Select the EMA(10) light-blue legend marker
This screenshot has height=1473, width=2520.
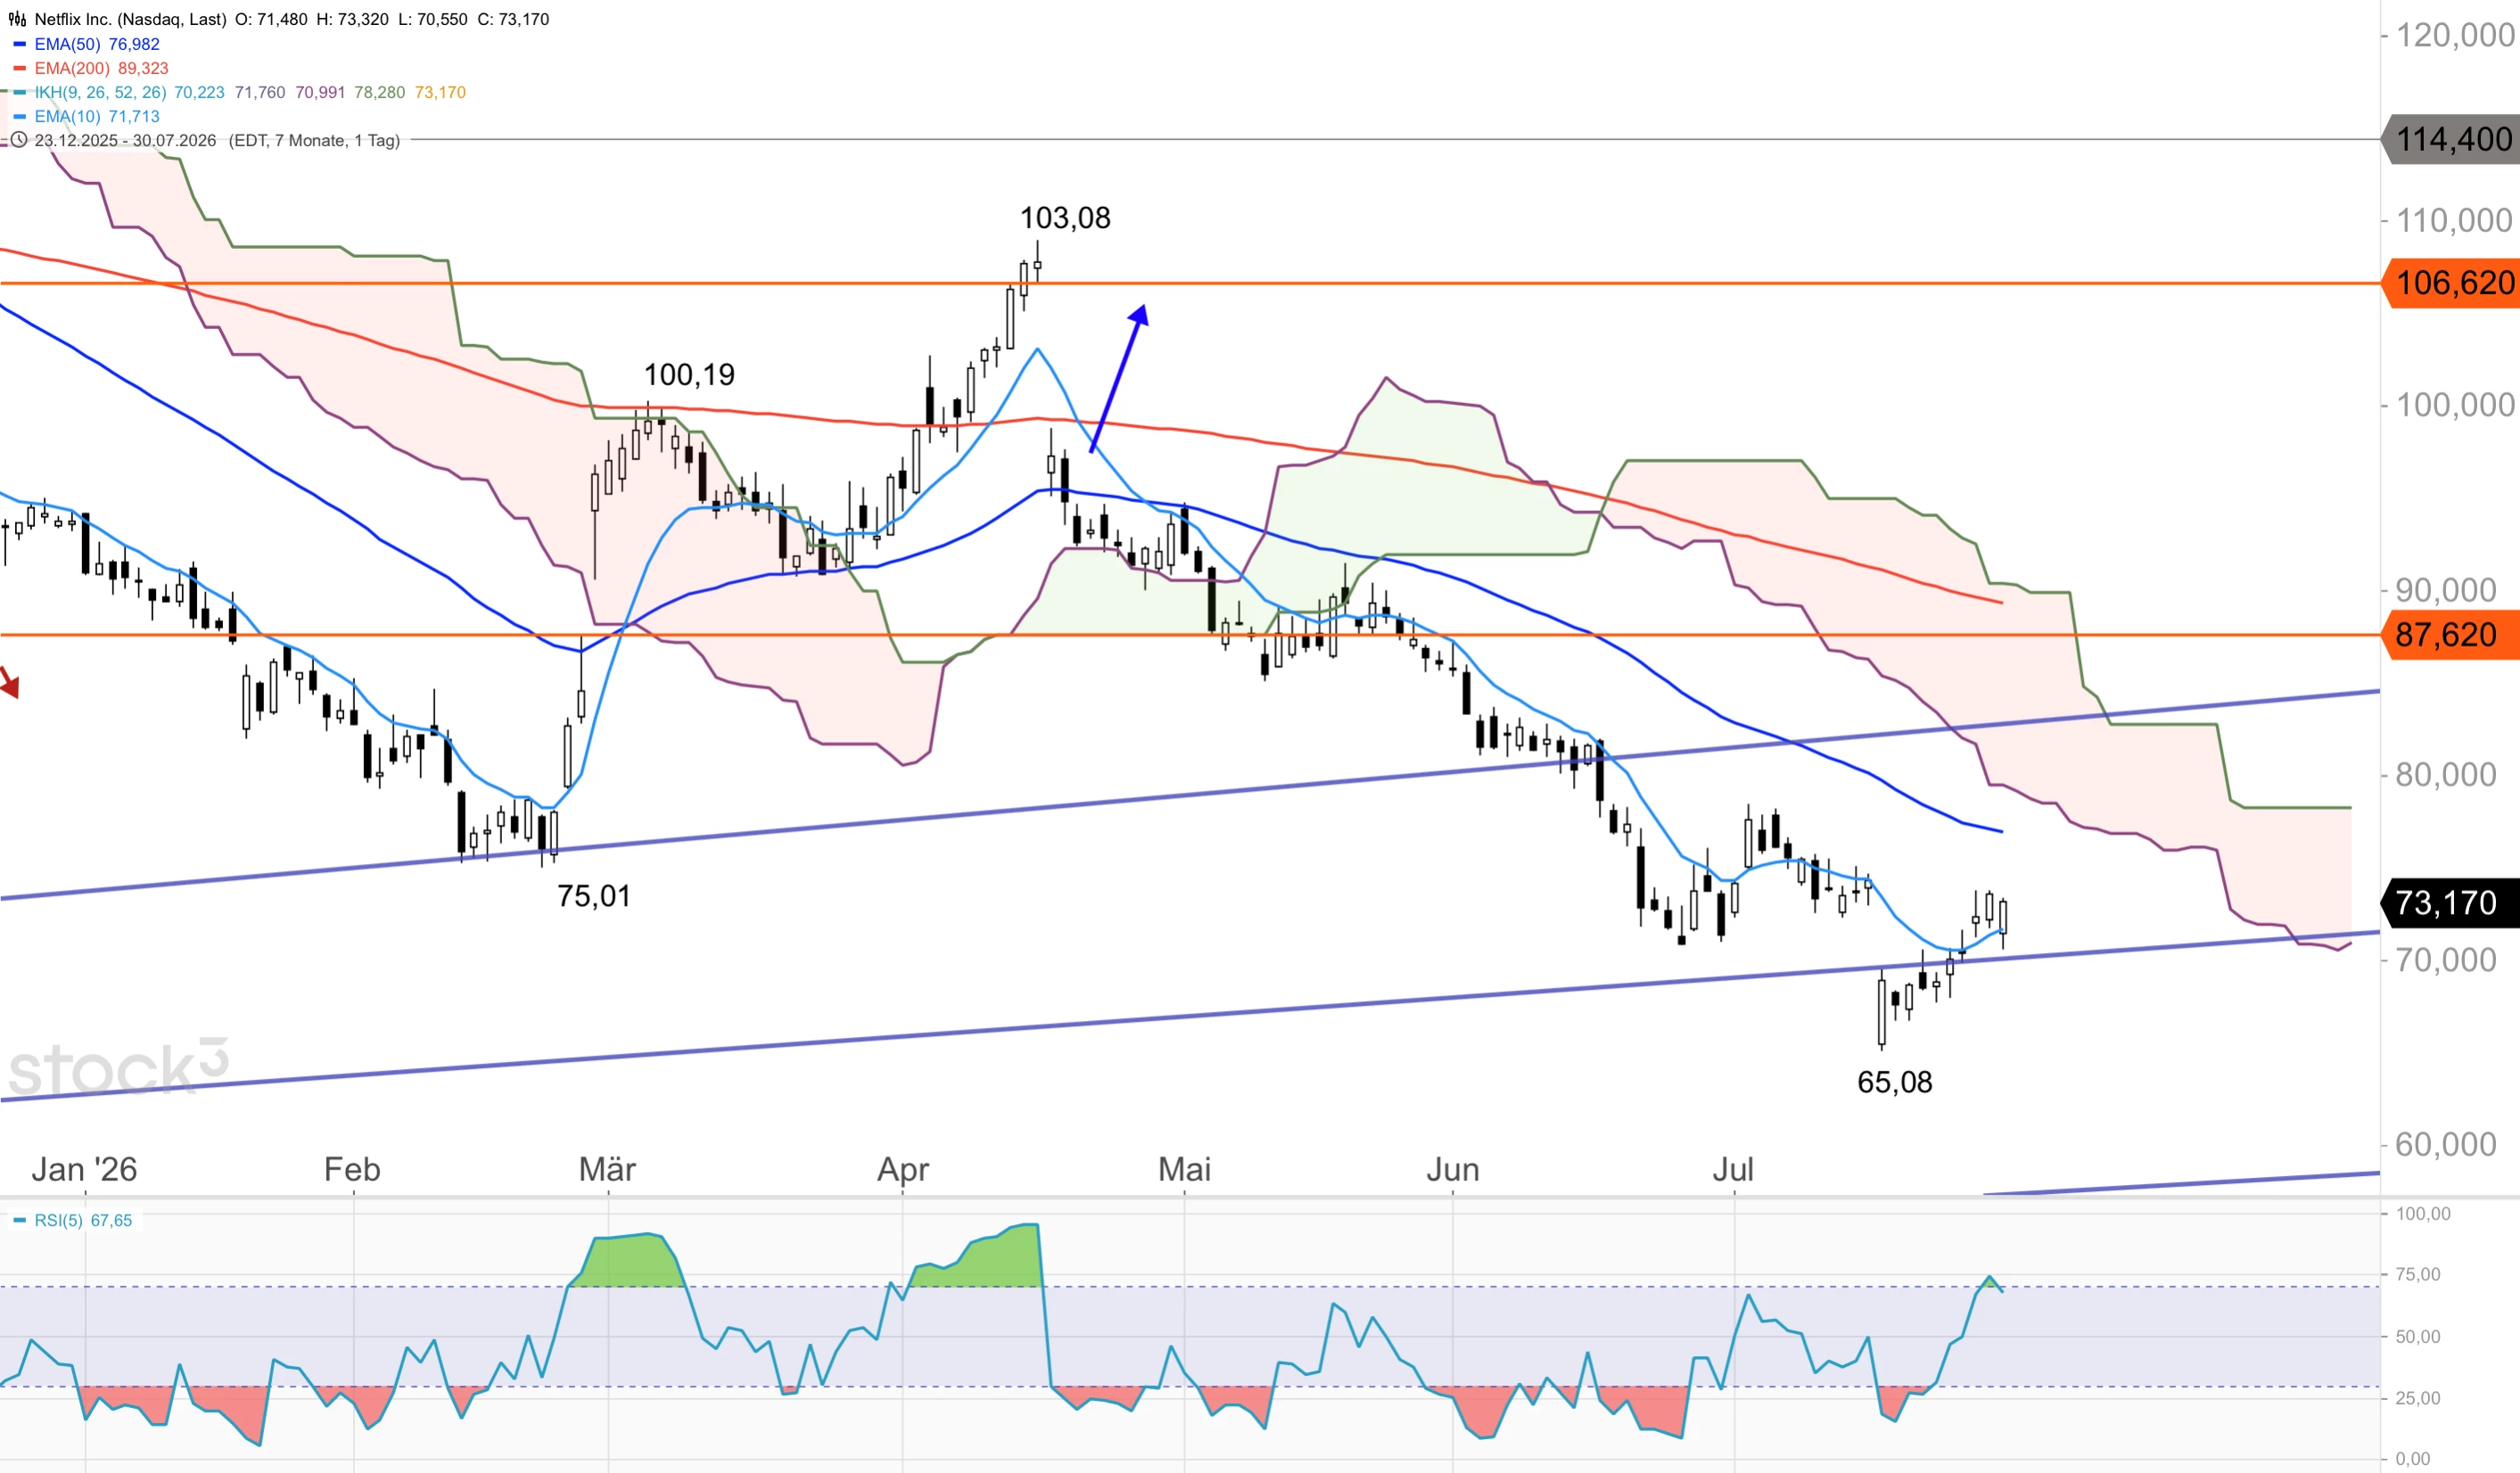pyautogui.click(x=19, y=116)
